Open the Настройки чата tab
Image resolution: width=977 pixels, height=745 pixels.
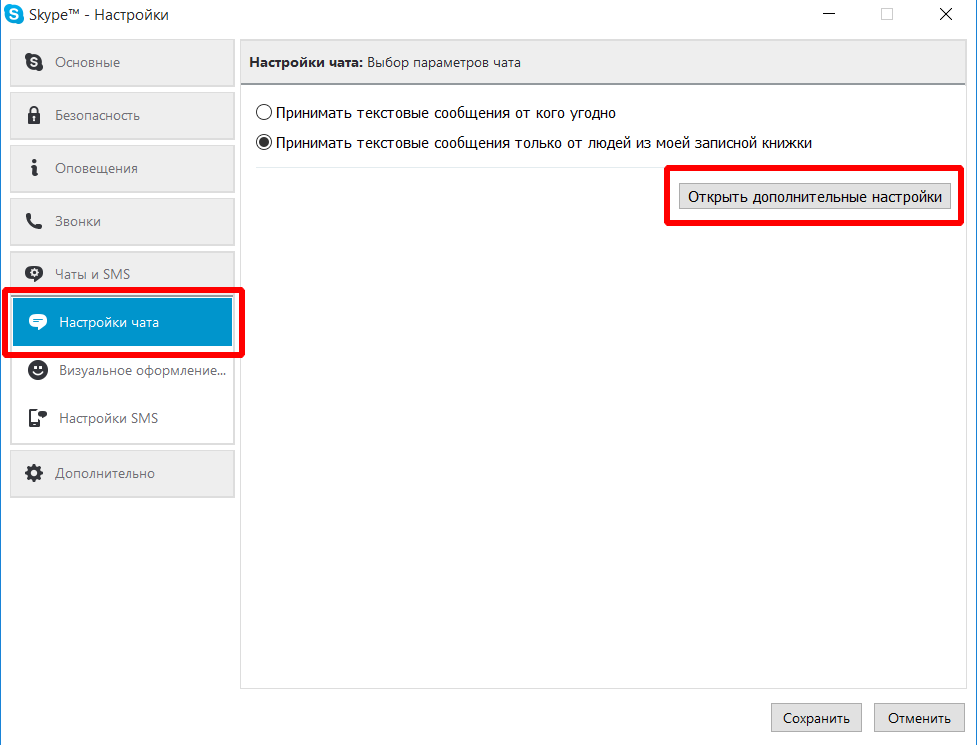click(122, 322)
